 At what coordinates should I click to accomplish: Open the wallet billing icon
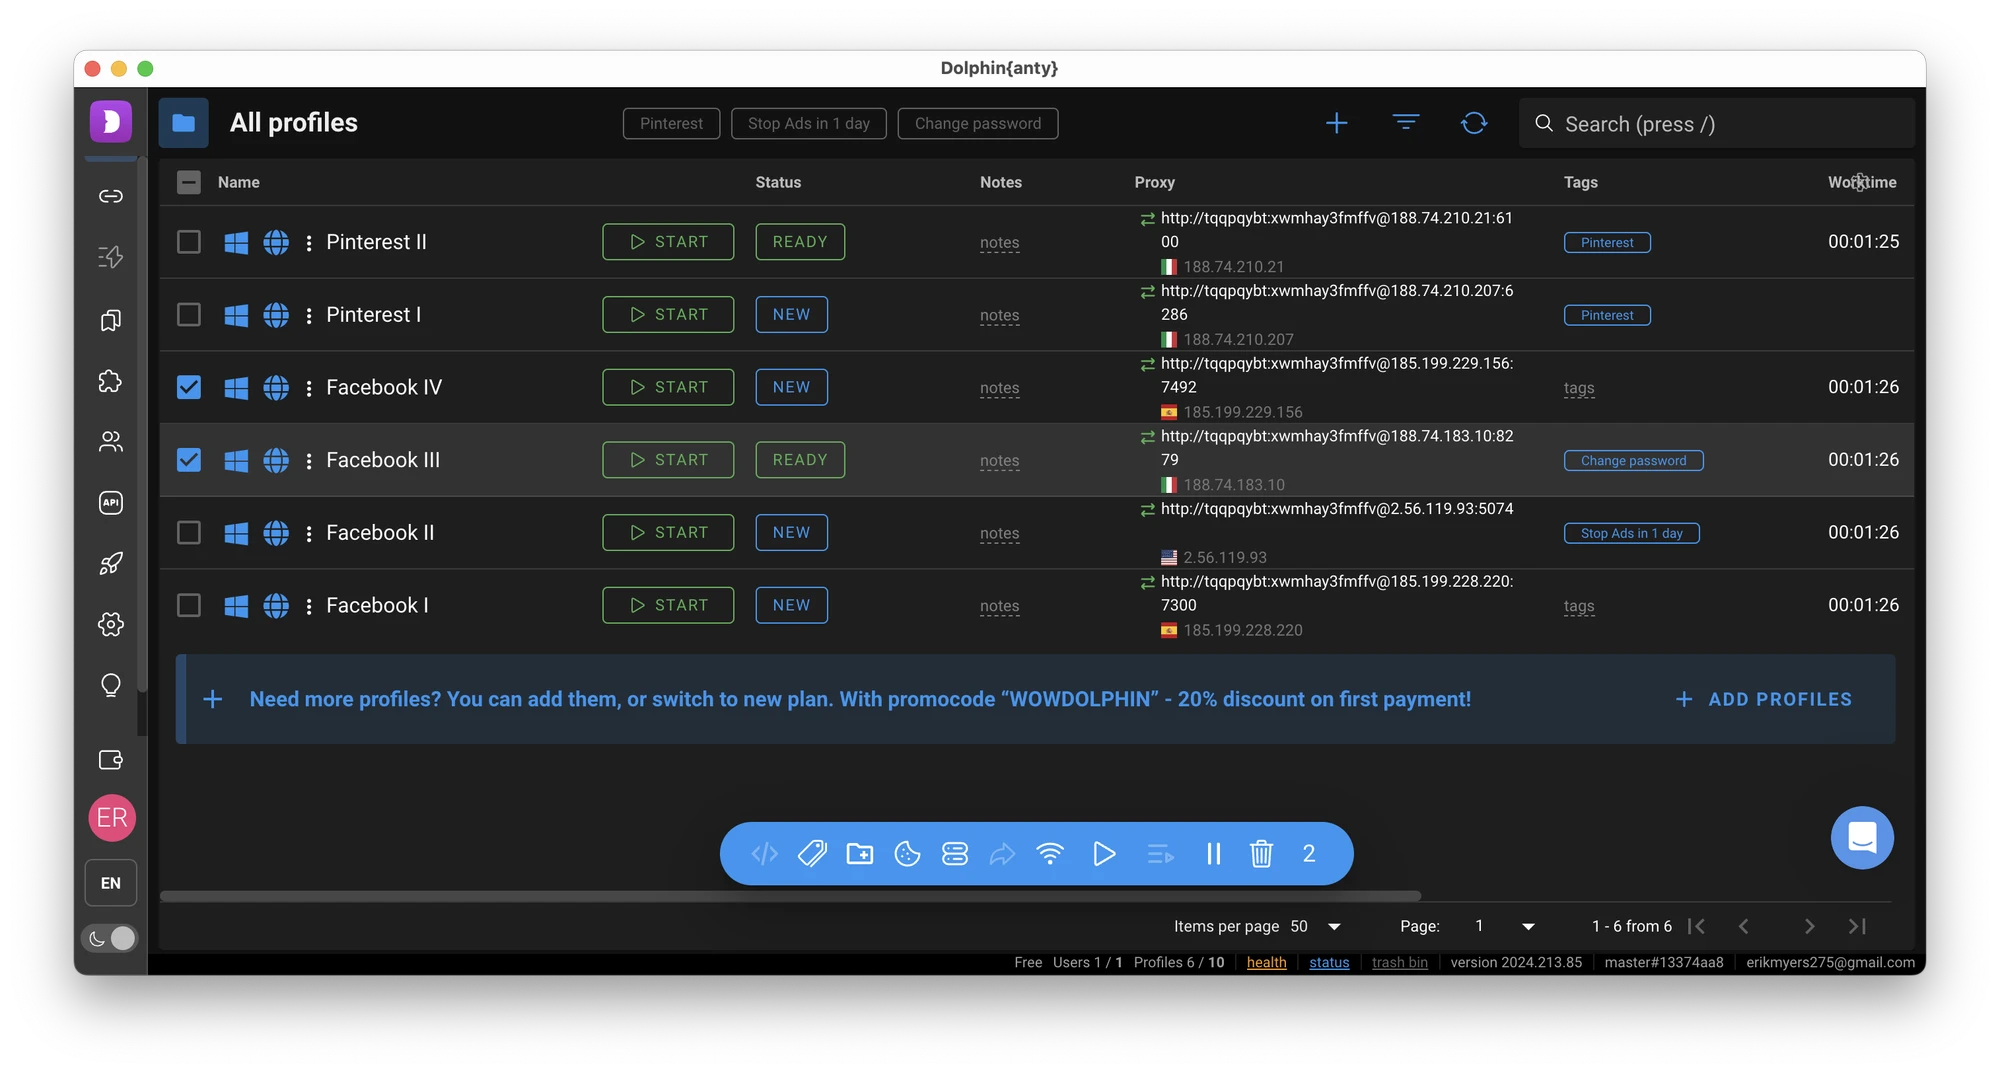pos(111,760)
